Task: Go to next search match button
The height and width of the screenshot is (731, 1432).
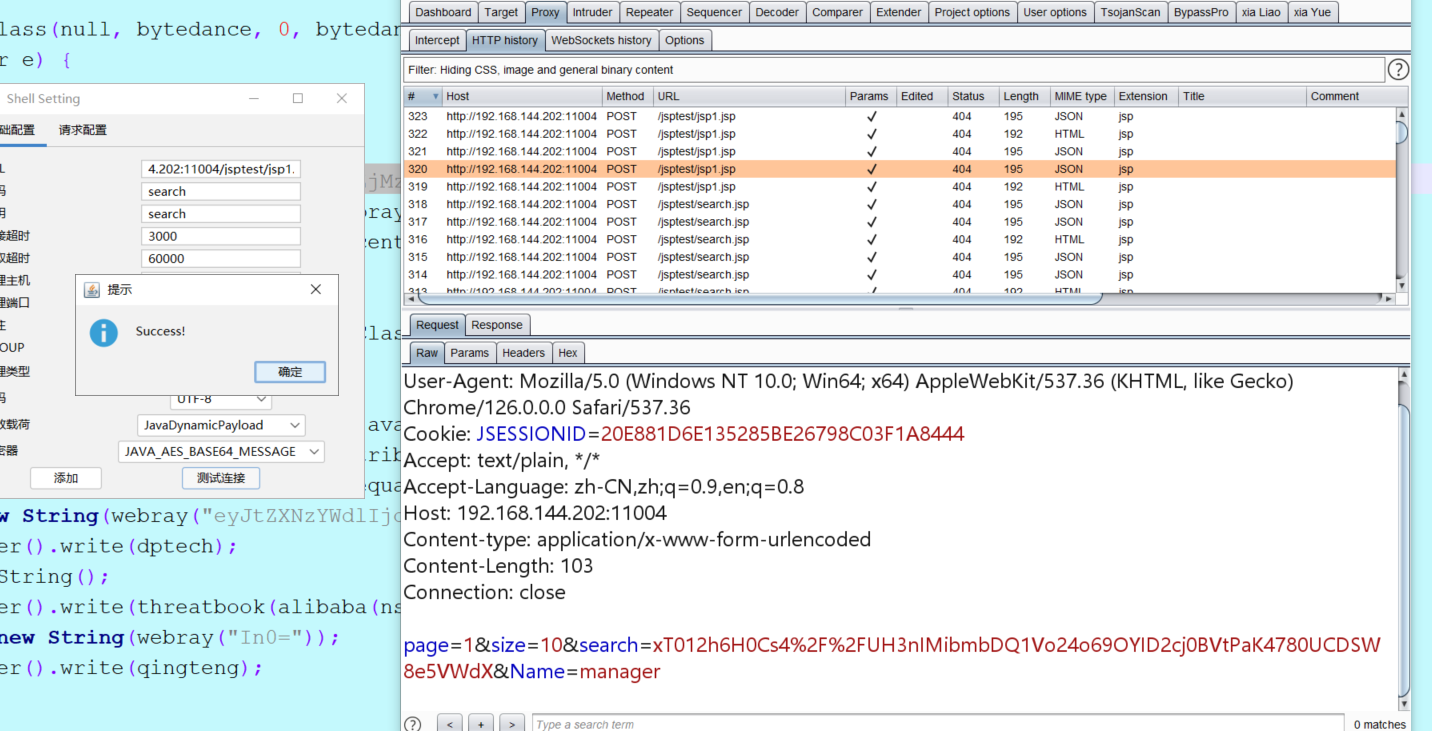Action: click(x=512, y=724)
